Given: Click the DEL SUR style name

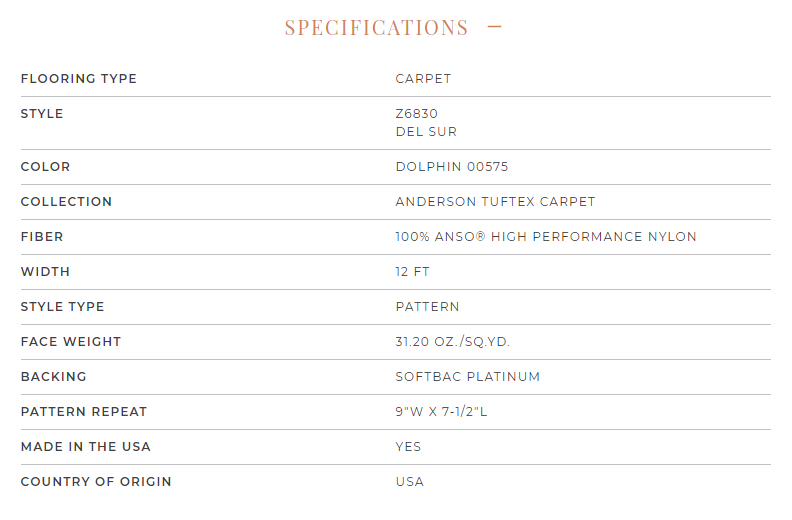Looking at the screenshot, I should point(426,132).
